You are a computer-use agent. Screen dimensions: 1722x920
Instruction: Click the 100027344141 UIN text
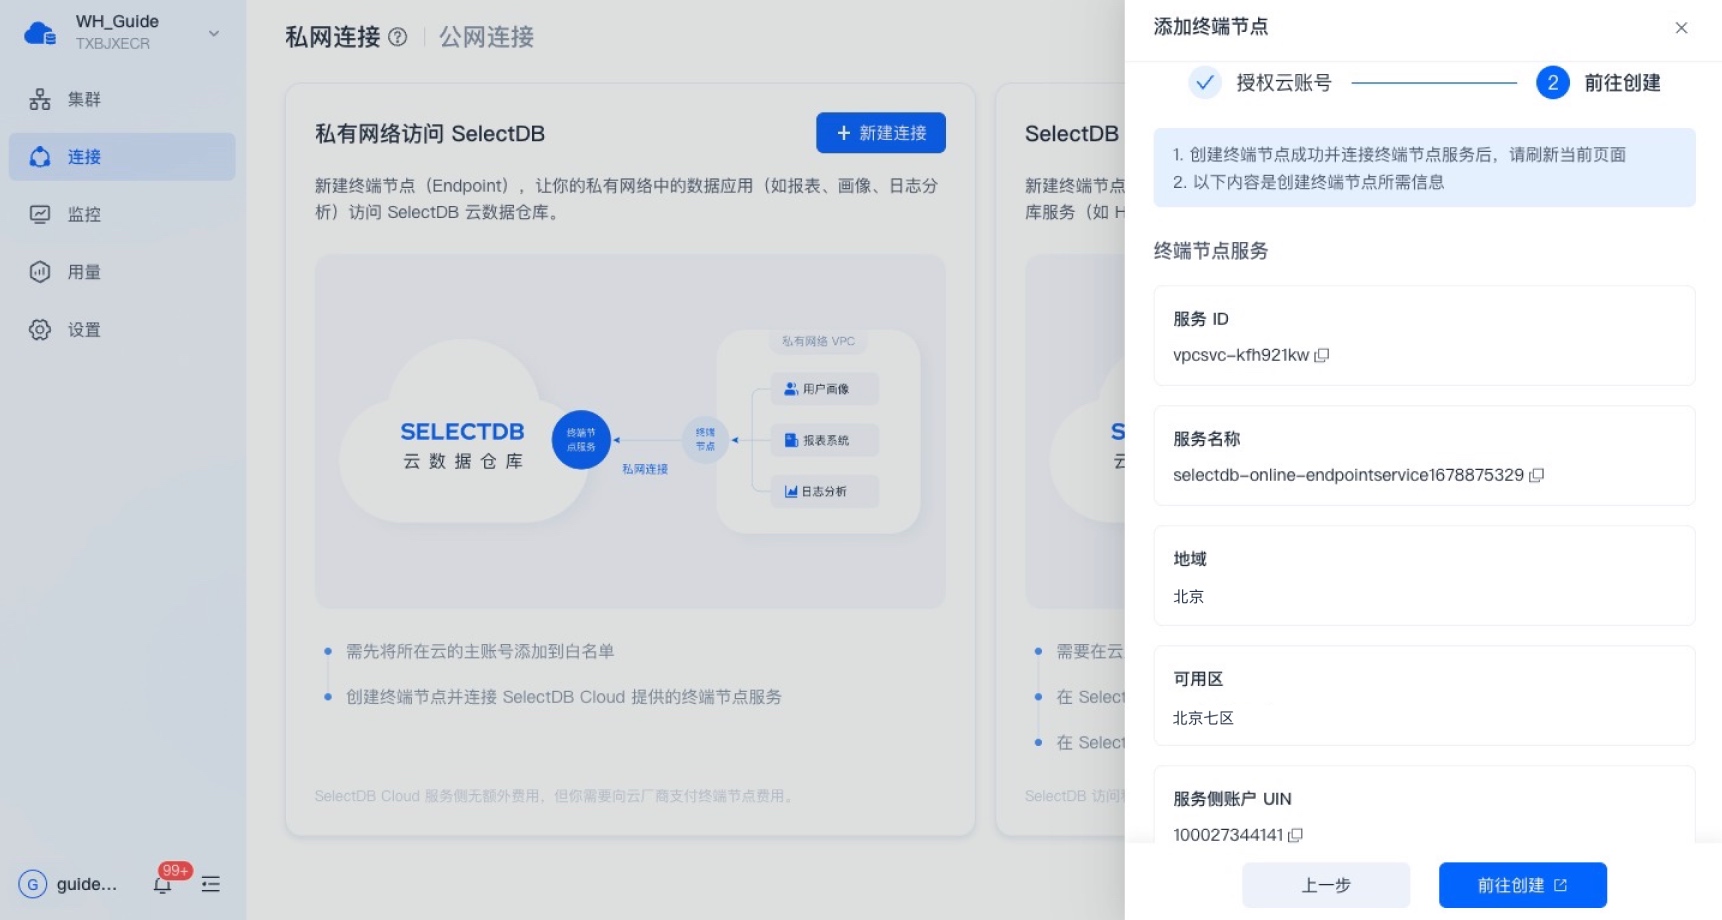coord(1228,835)
